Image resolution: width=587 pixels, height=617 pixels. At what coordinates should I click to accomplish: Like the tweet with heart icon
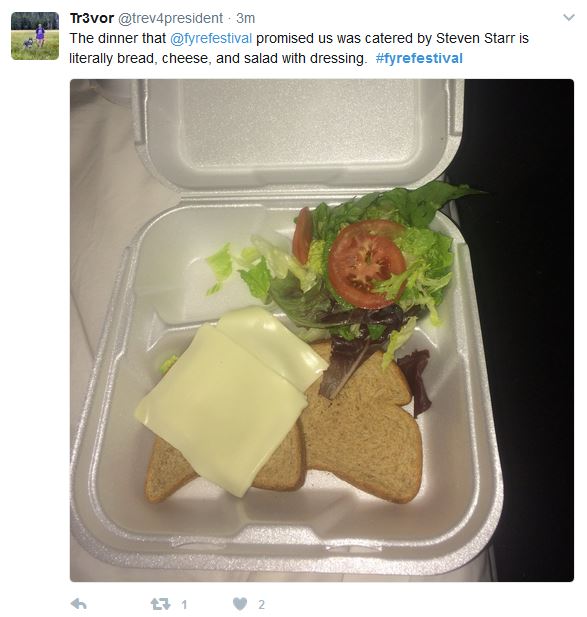click(240, 604)
